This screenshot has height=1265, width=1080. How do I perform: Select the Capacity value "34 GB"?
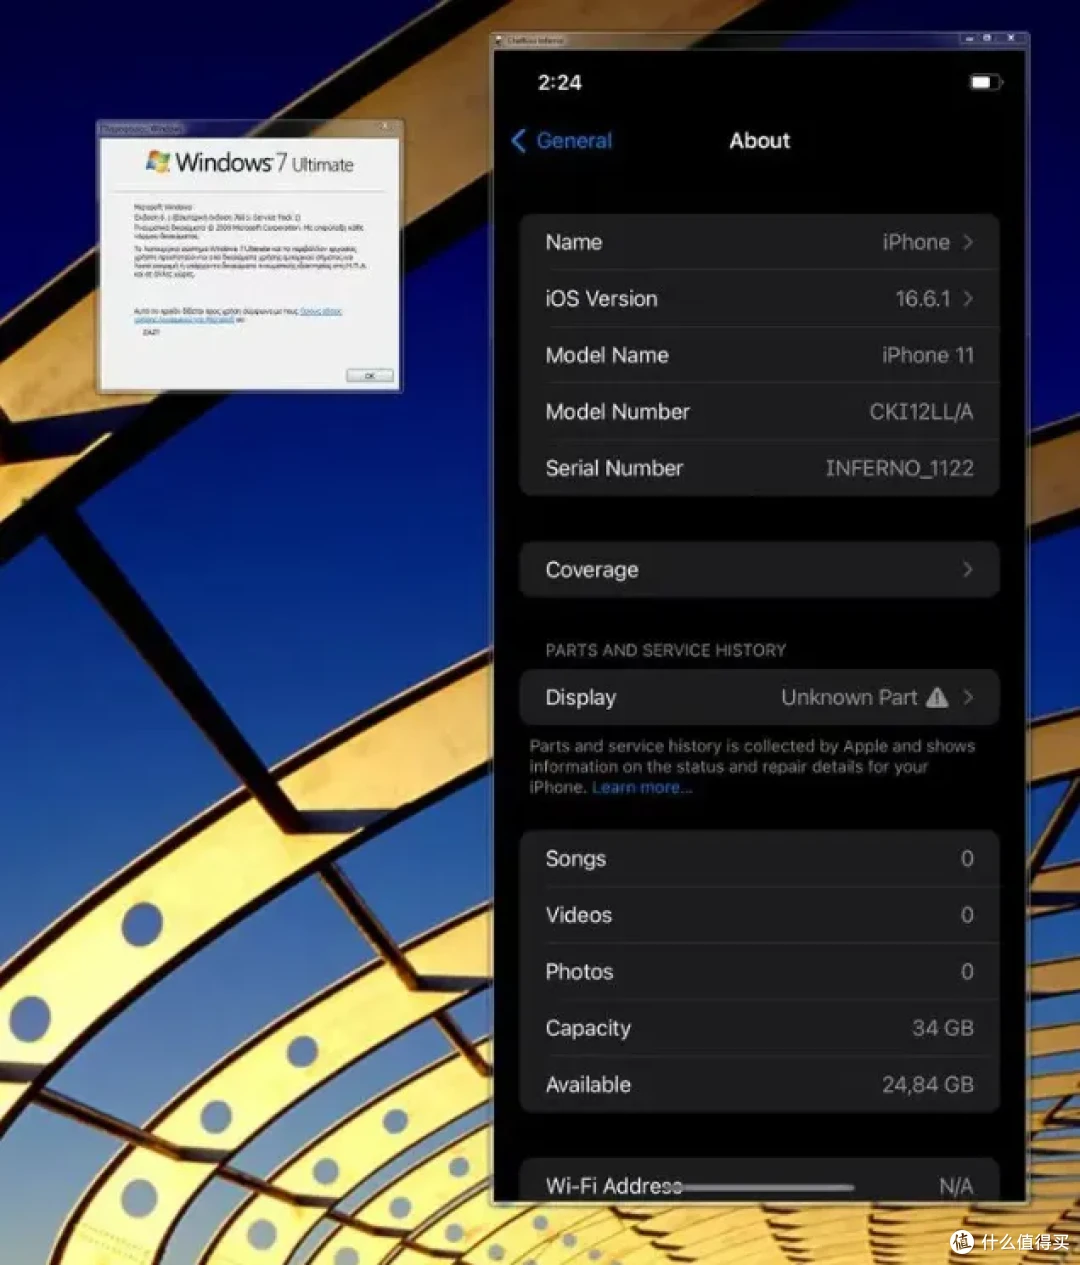click(943, 1028)
